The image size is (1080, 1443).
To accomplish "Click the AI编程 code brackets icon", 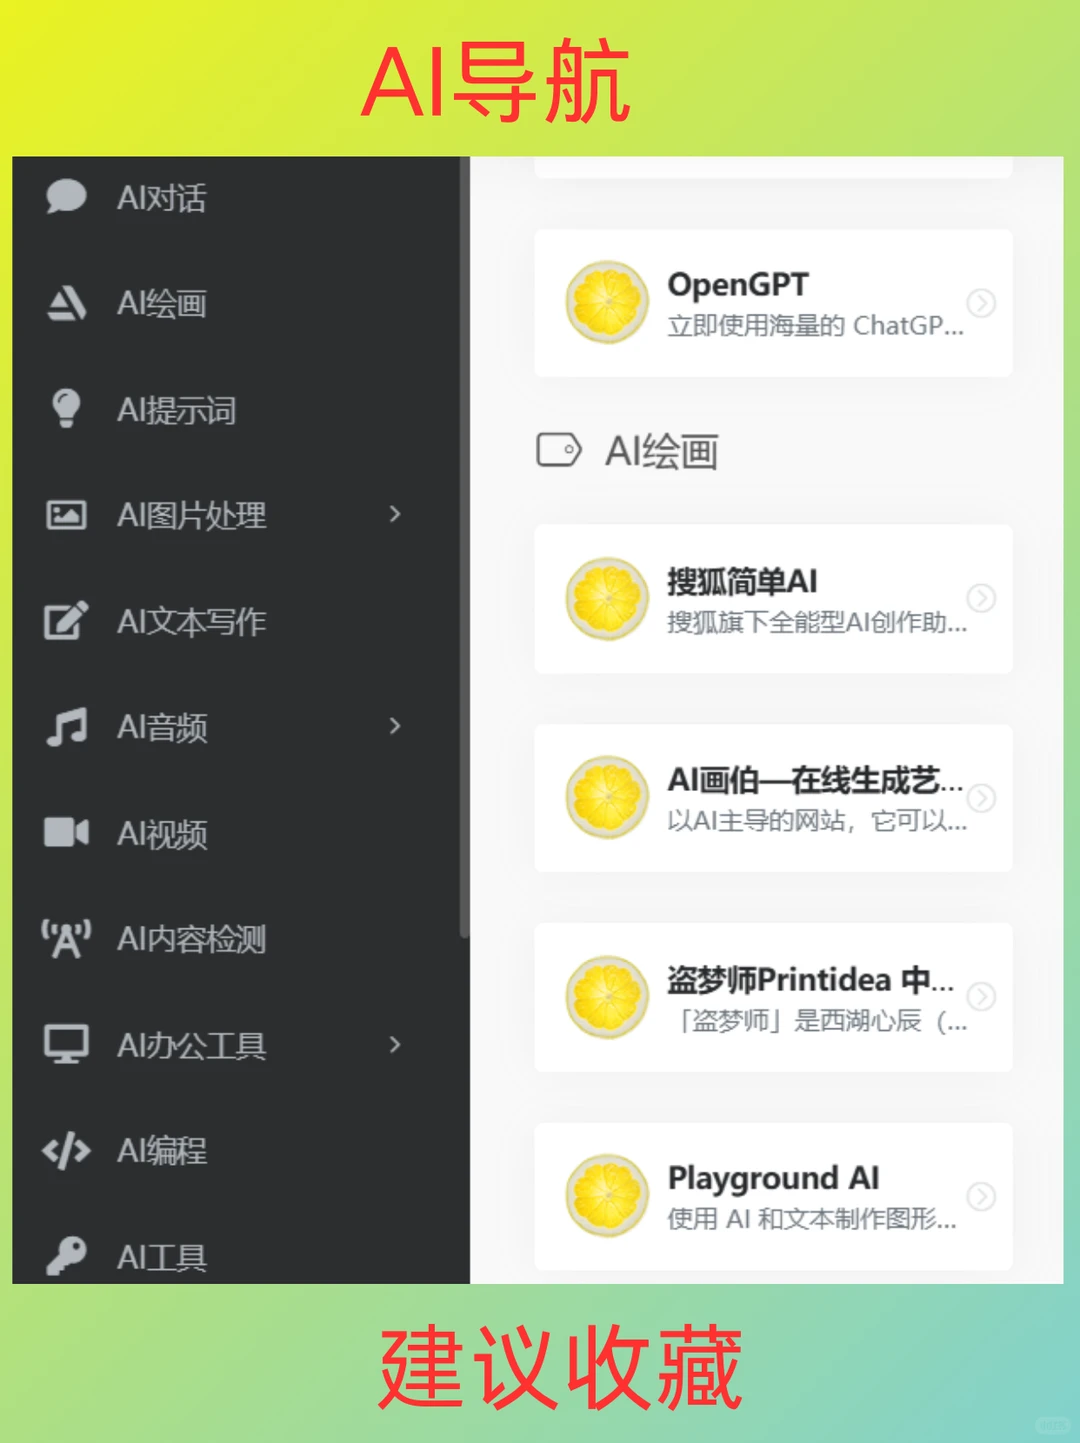I will 65,1152.
